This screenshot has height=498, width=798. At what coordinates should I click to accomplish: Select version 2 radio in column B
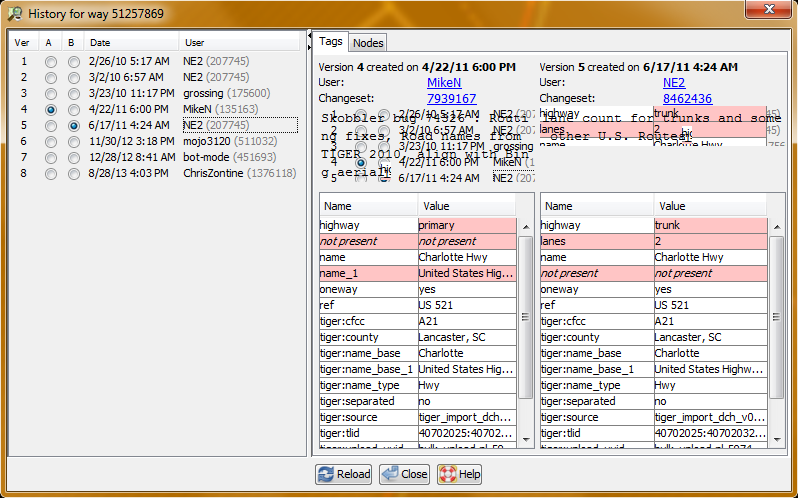coord(74,78)
